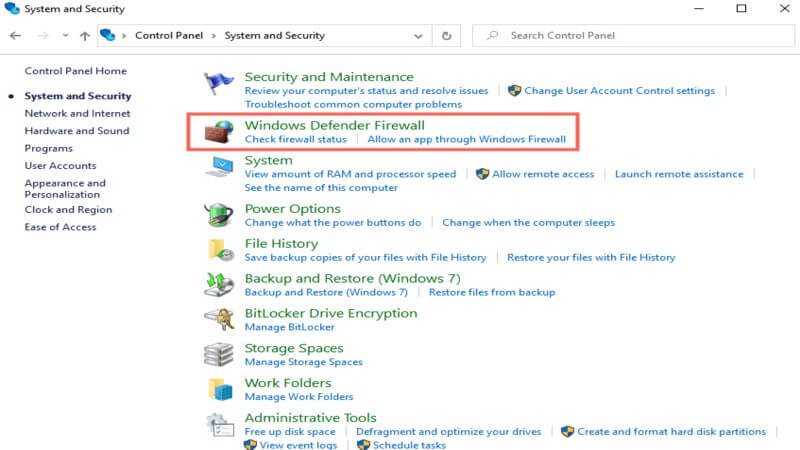Viewport: 800px width, 450px height.
Task: Go up one folder level
Action: [x=85, y=36]
